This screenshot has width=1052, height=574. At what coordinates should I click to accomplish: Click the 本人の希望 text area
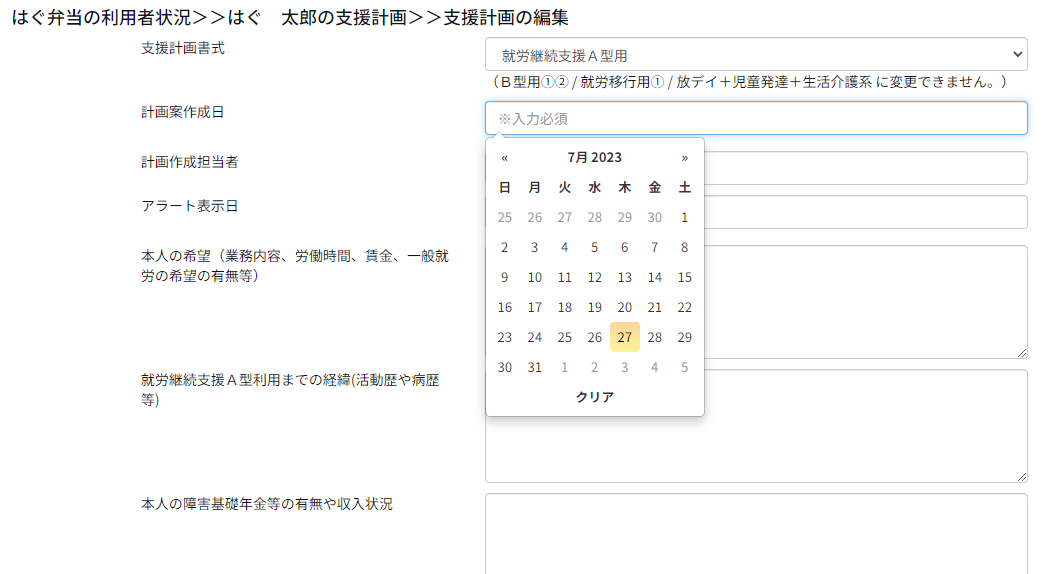point(865,302)
